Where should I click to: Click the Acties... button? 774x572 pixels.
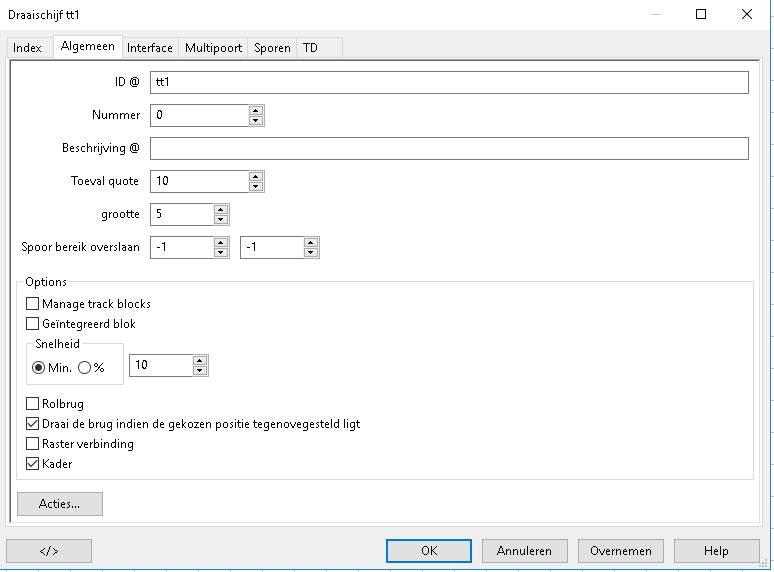pyautogui.click(x=60, y=504)
